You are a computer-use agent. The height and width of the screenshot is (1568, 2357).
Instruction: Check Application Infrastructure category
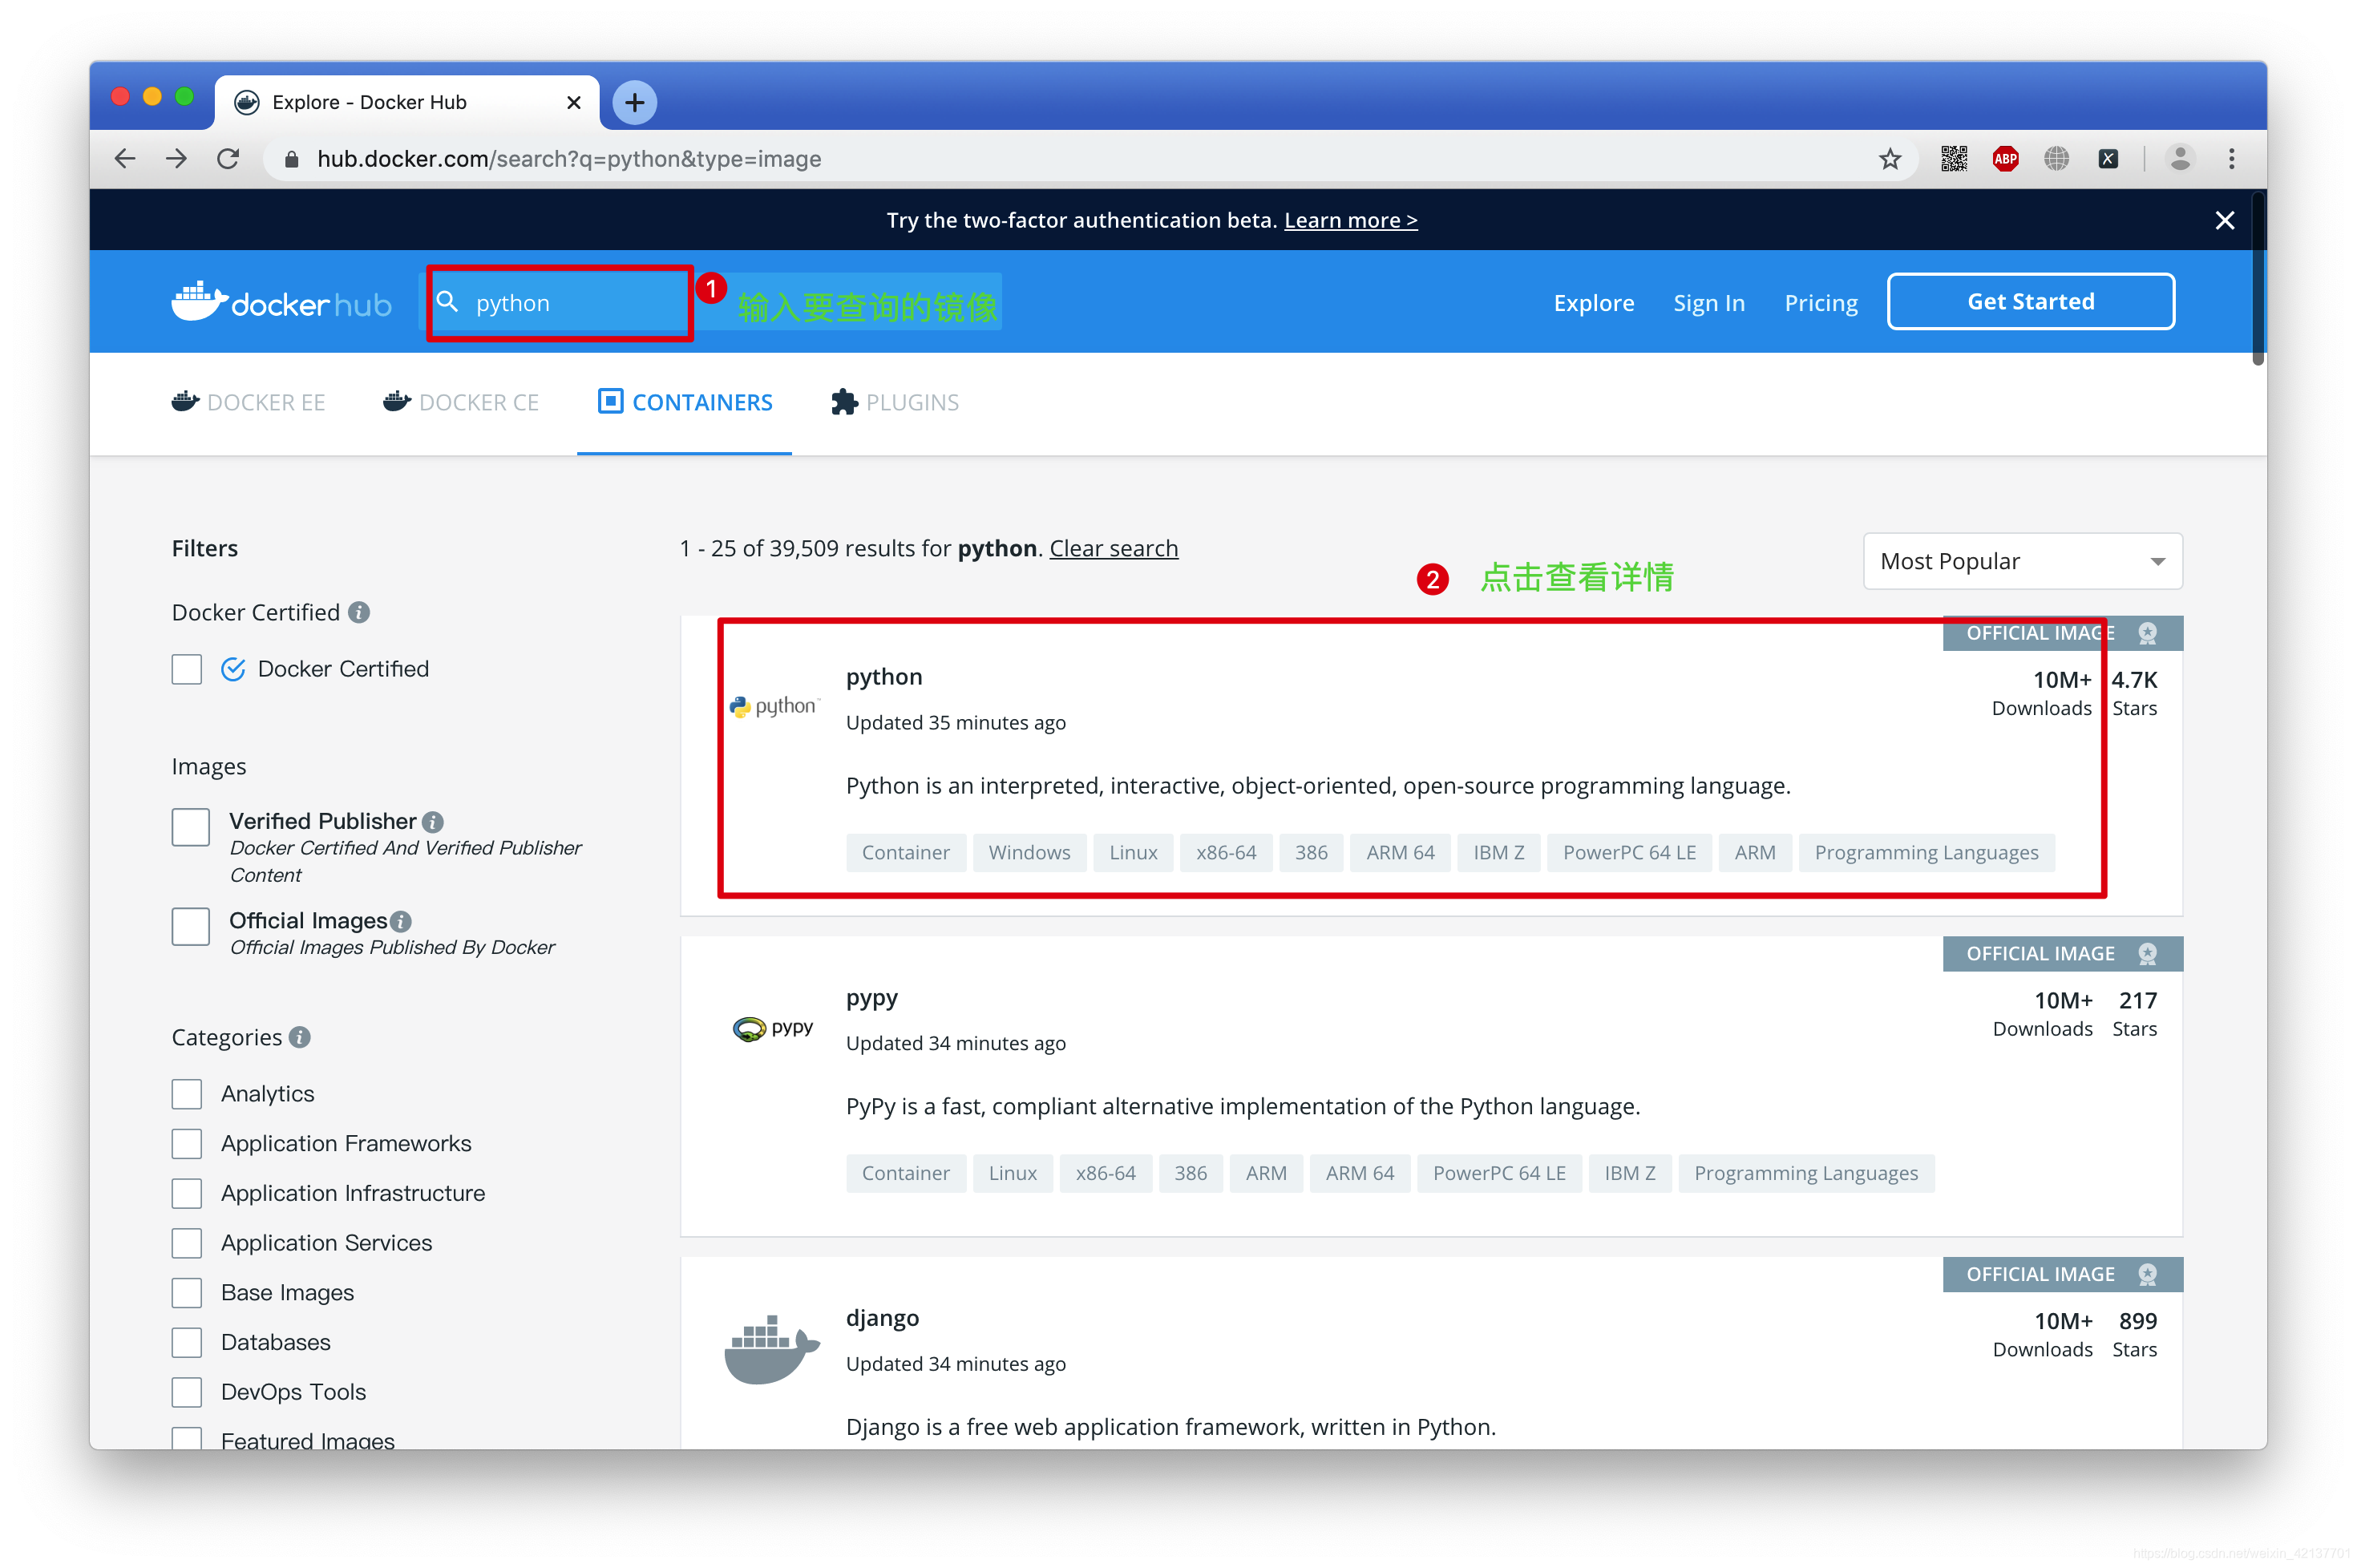pos(187,1193)
